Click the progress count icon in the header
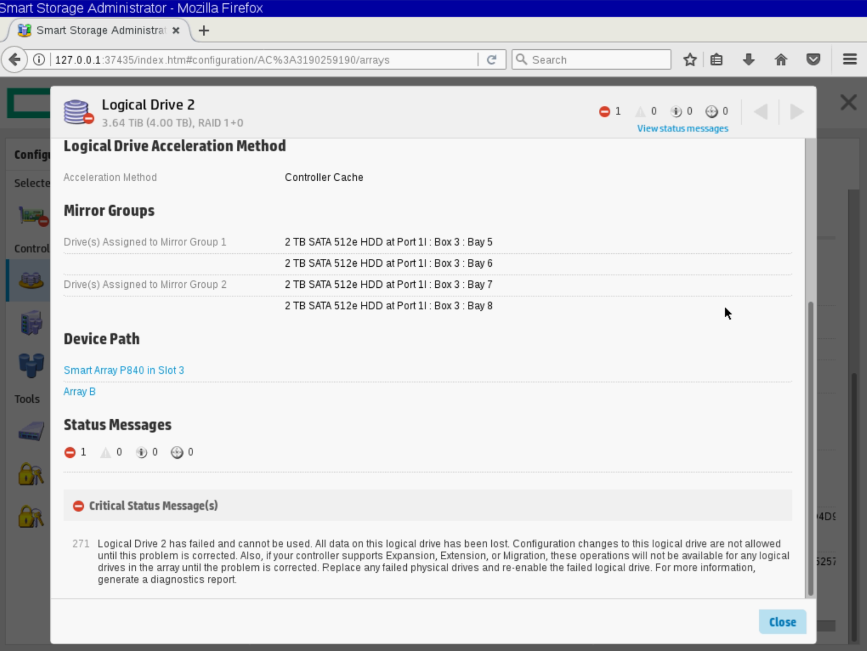Image resolution: width=867 pixels, height=651 pixels. pos(712,112)
